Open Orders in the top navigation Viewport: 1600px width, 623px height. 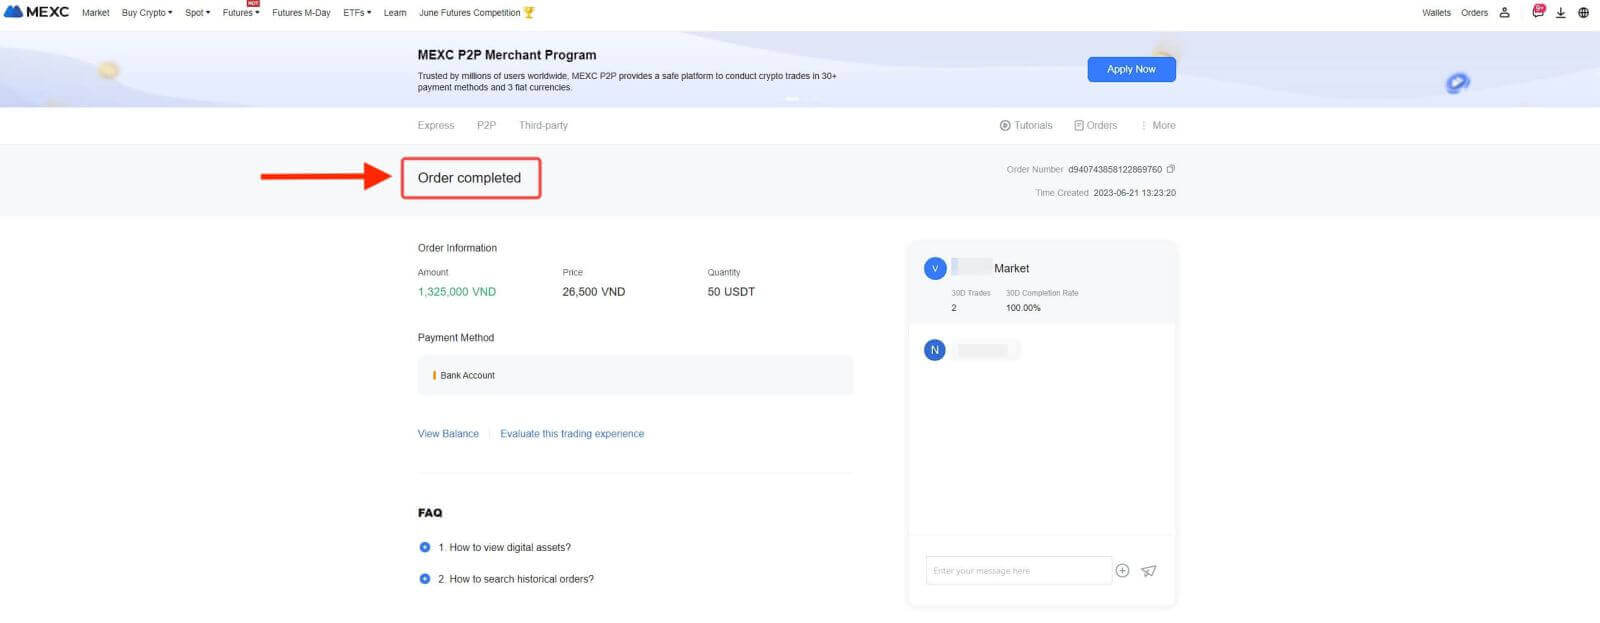pyautogui.click(x=1474, y=13)
